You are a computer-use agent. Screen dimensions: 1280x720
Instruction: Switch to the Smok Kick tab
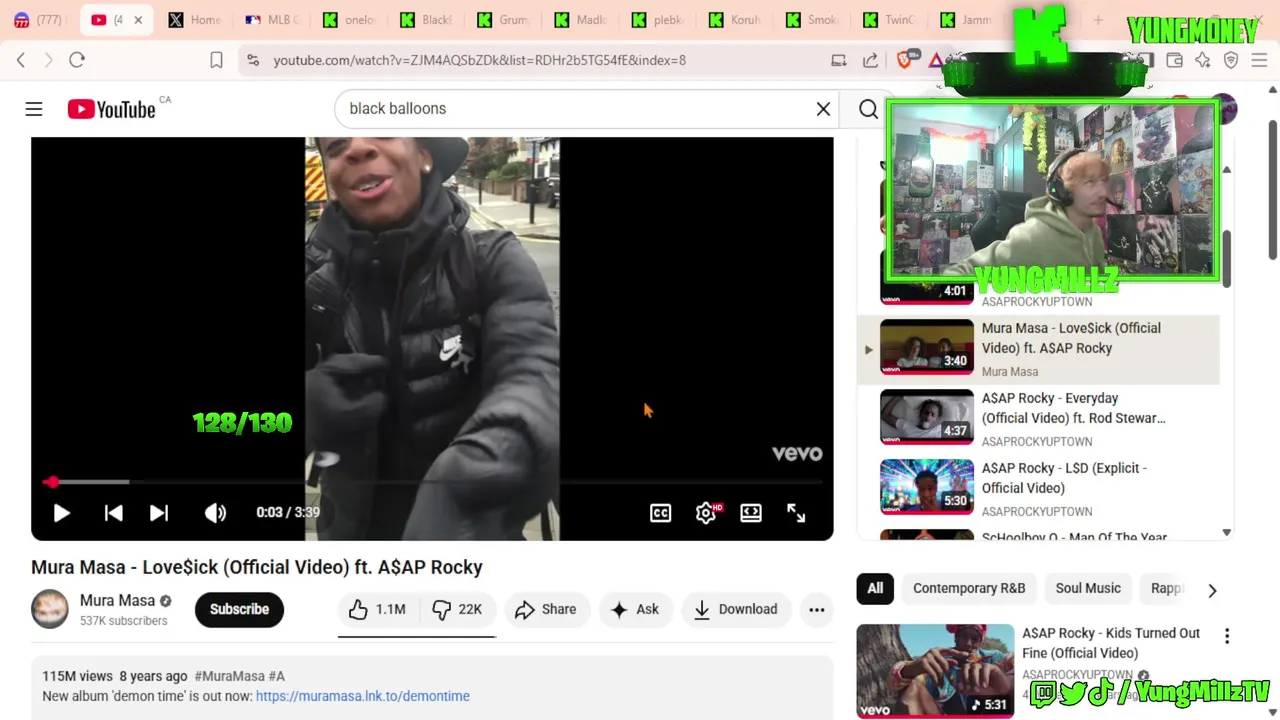tap(811, 20)
